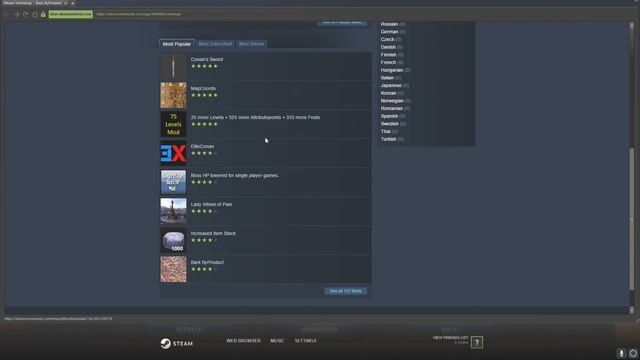Open the EliteConan EX thumbnail
640x360 pixels.
click(173, 153)
